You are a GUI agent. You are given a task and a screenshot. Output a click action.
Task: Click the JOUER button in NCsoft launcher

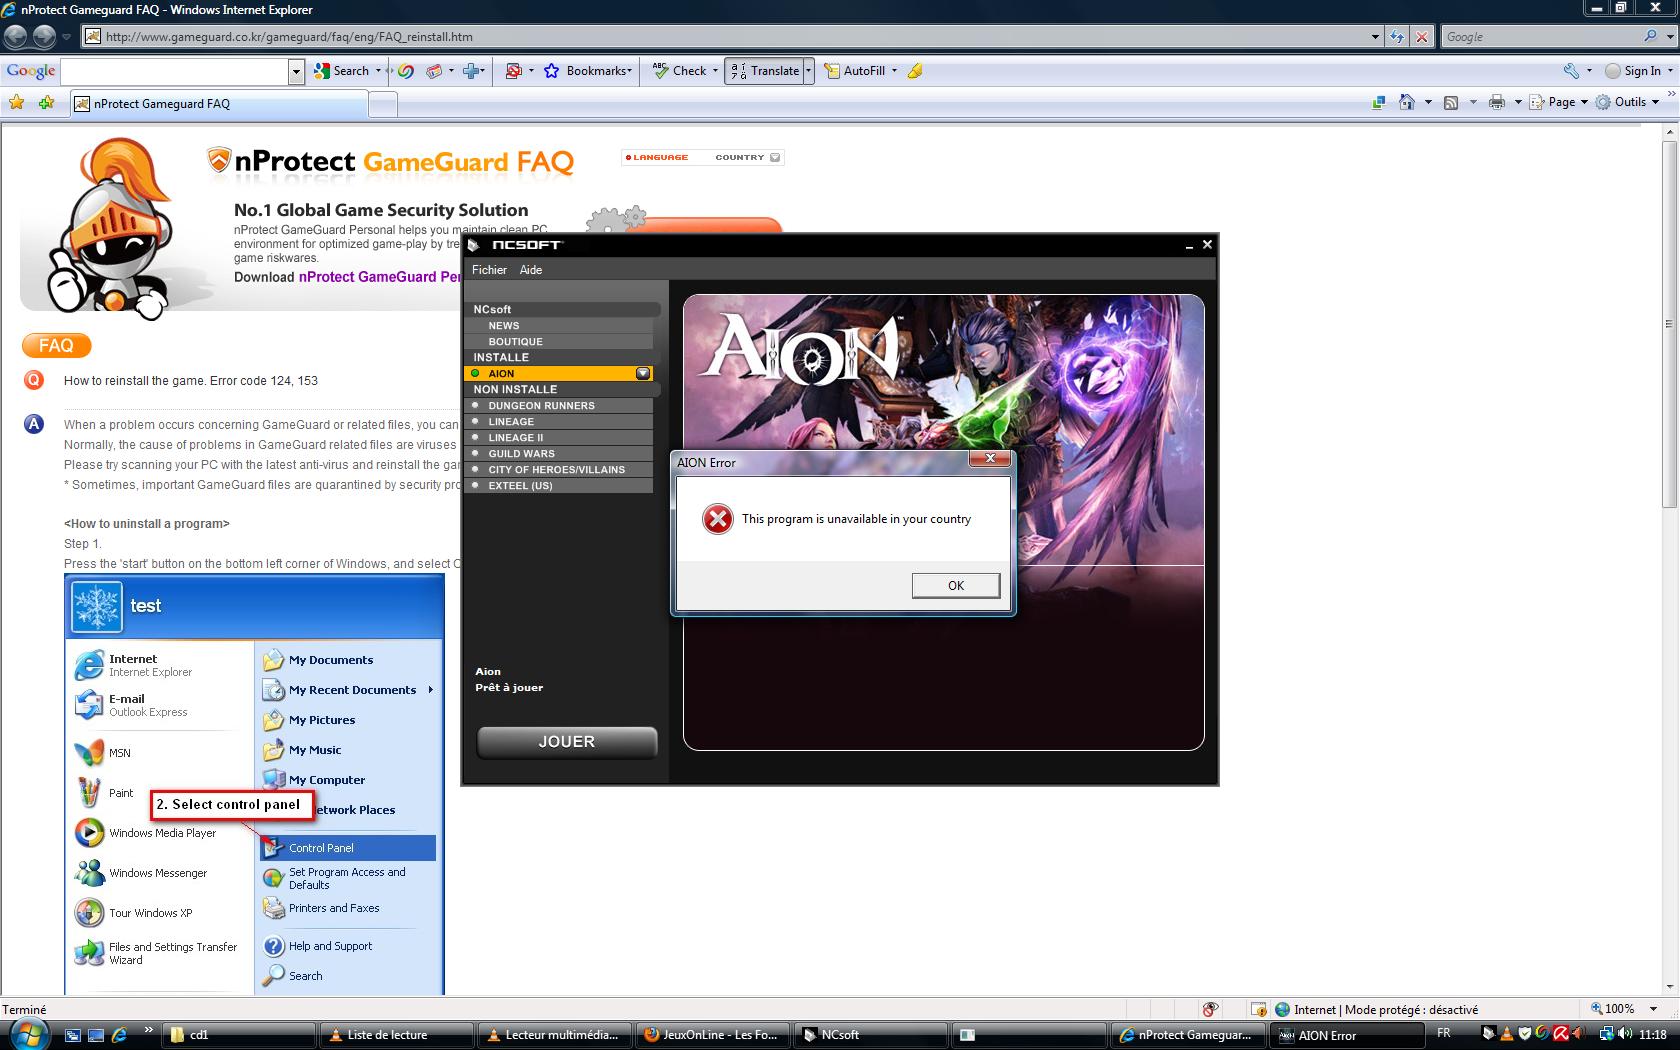point(567,742)
